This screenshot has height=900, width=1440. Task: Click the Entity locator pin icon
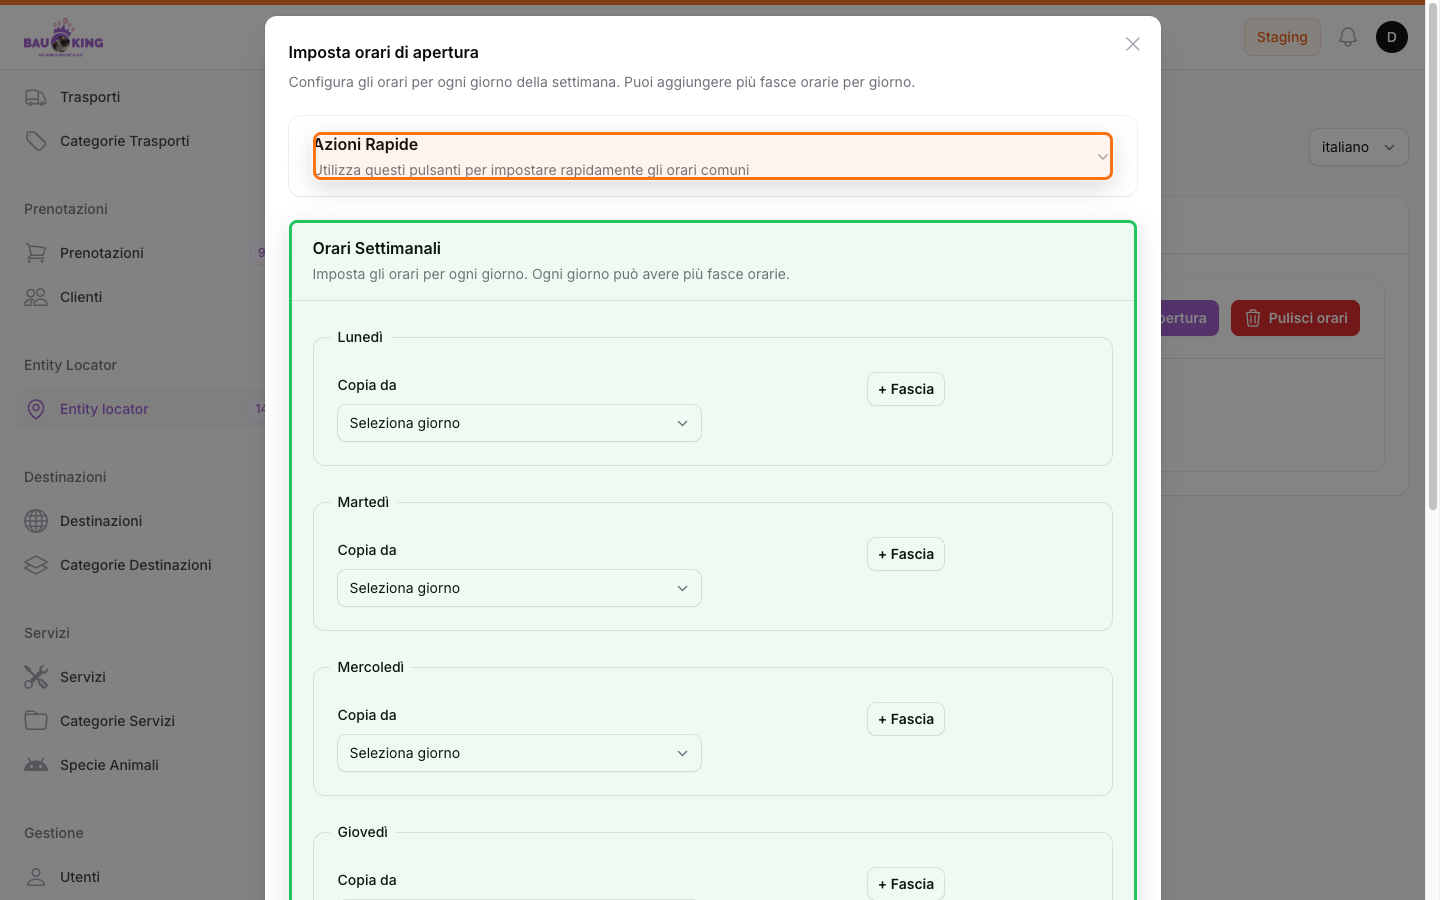(36, 409)
